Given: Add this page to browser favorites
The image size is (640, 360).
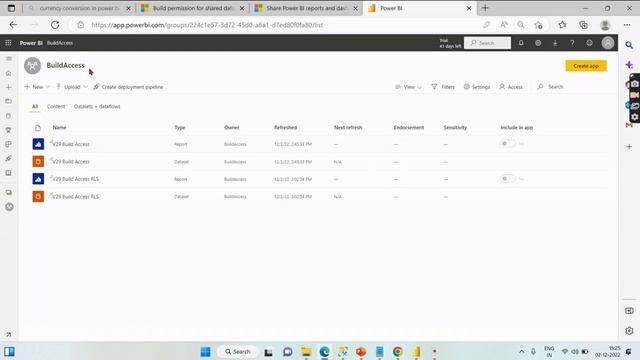Looking at the screenshot, I should (538, 25).
